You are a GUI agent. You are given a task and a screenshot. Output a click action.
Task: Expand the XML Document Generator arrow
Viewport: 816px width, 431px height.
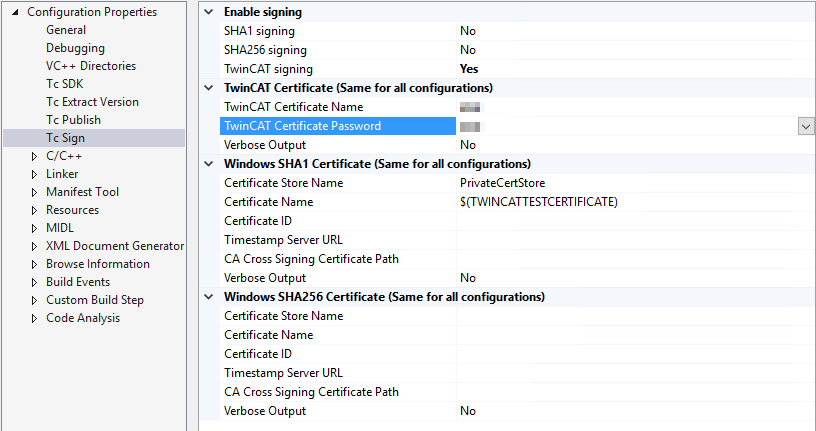[34, 246]
